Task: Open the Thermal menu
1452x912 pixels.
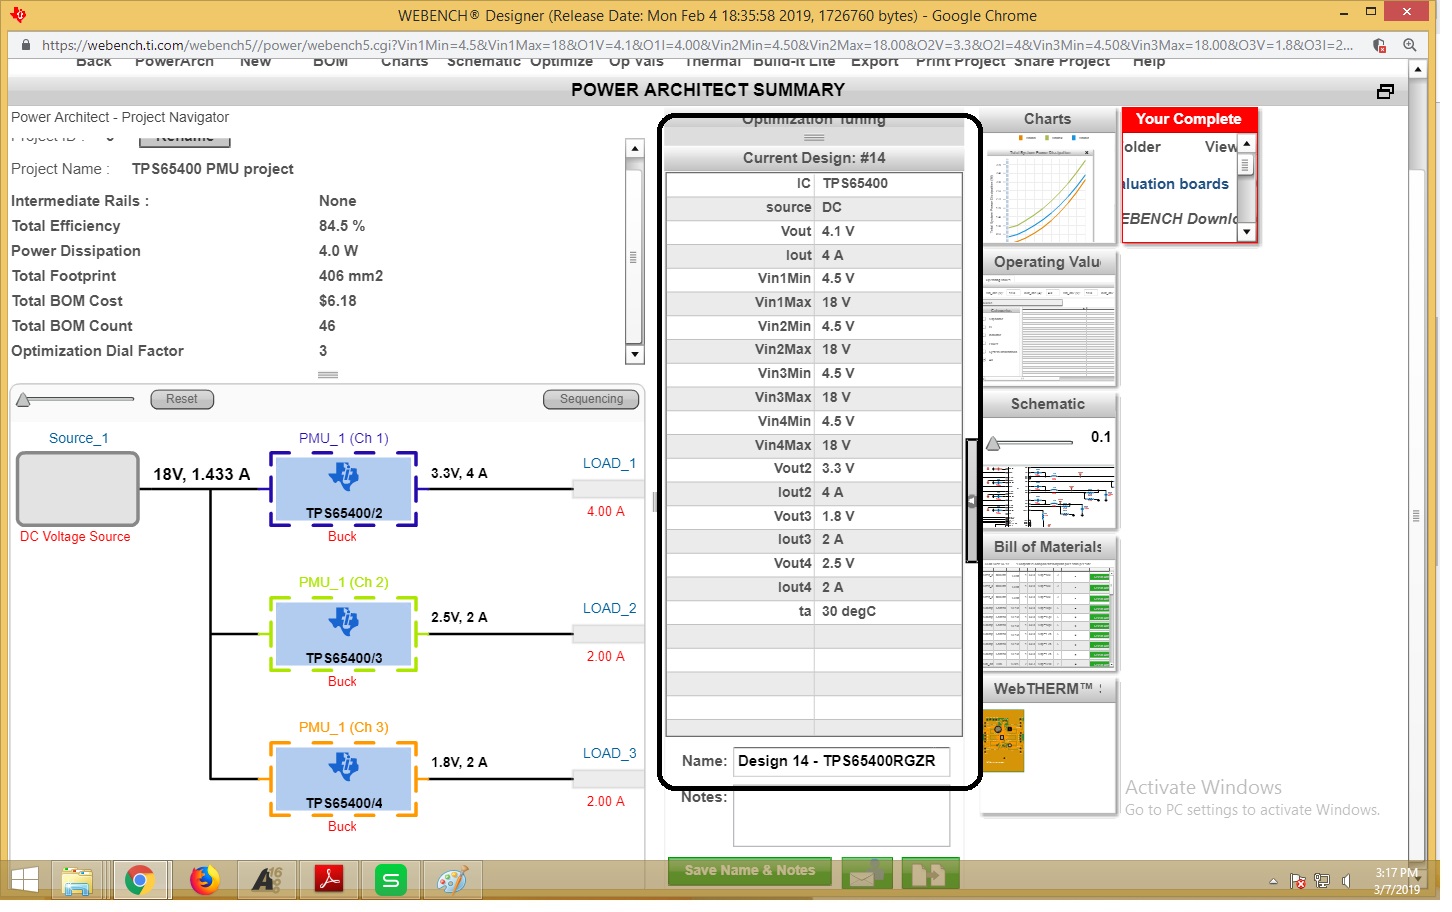Action: [713, 61]
